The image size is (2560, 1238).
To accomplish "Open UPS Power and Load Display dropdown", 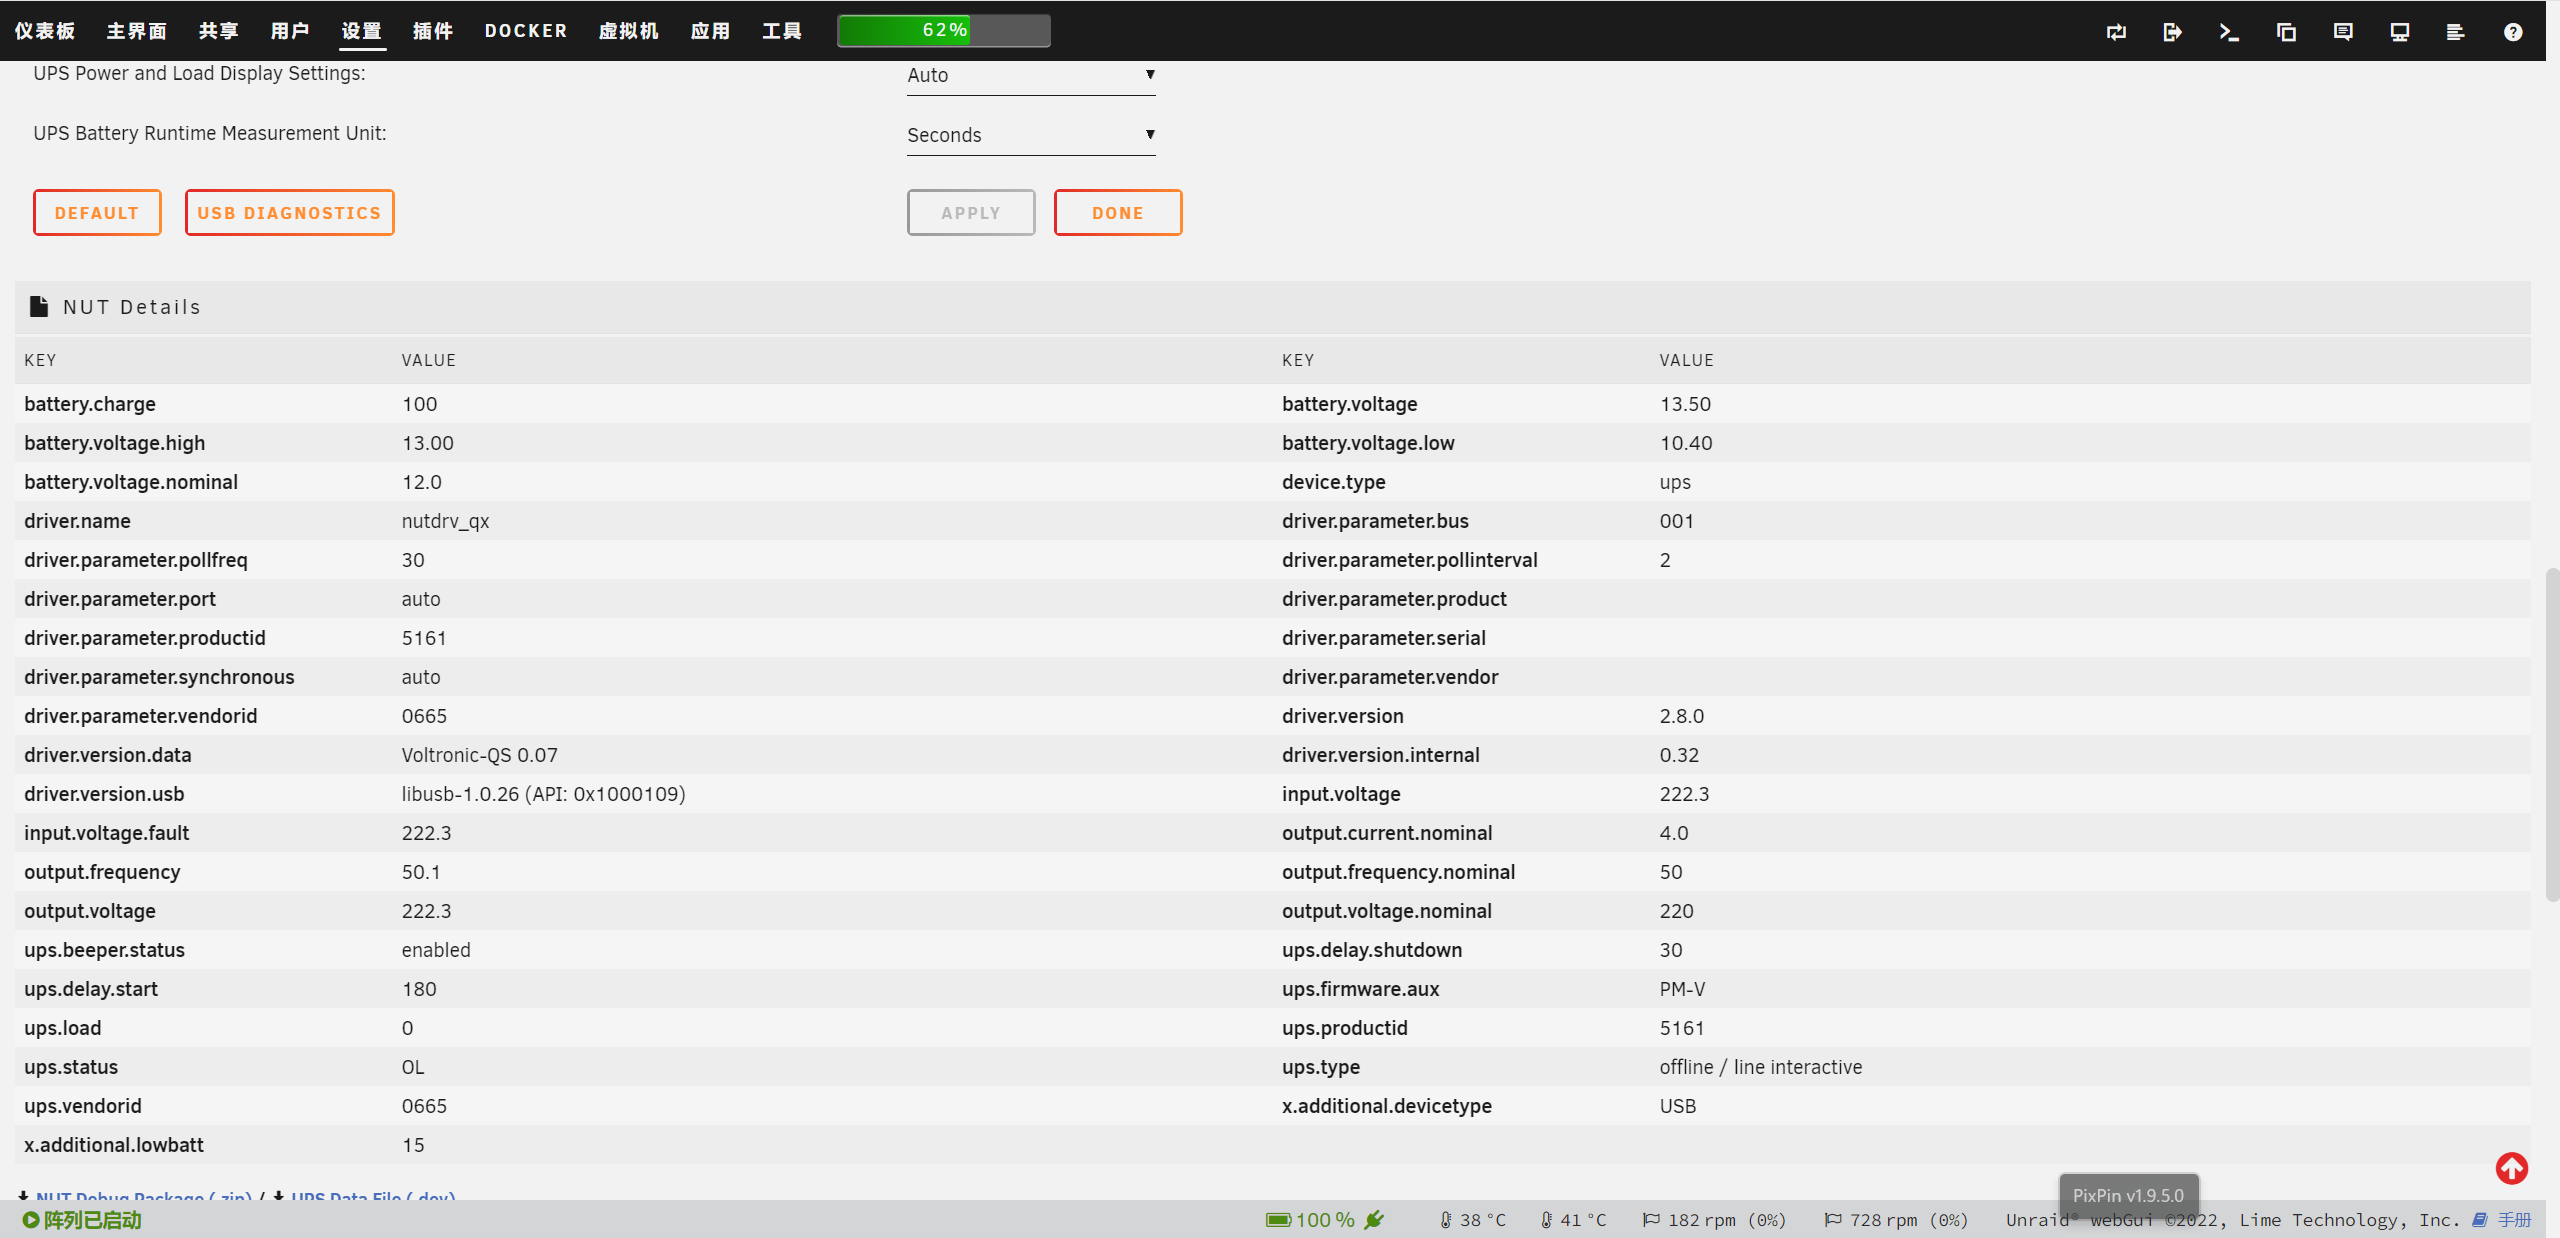I will pos(1030,75).
